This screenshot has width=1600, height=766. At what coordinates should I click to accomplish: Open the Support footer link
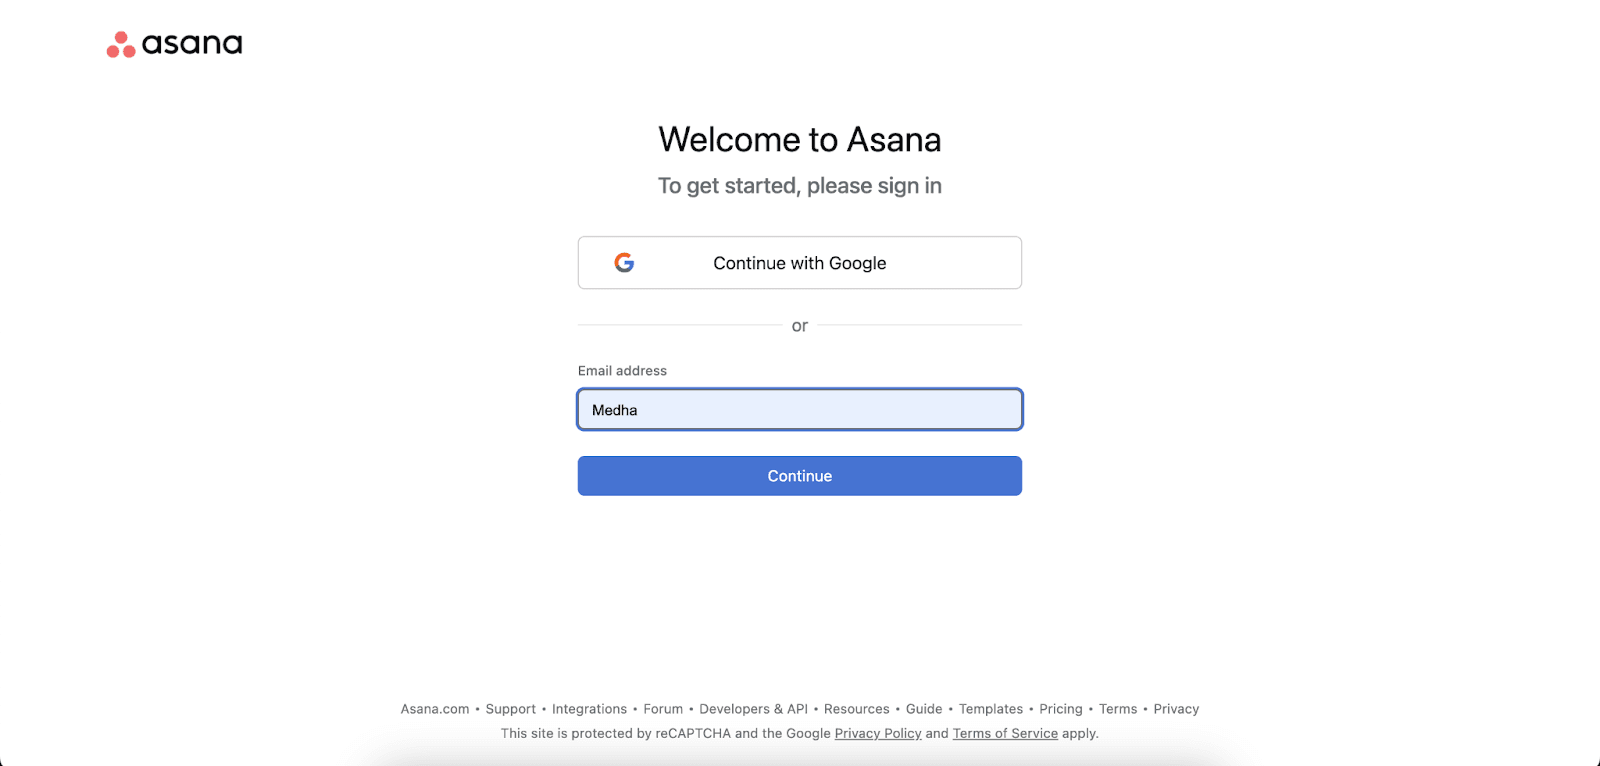[511, 709]
